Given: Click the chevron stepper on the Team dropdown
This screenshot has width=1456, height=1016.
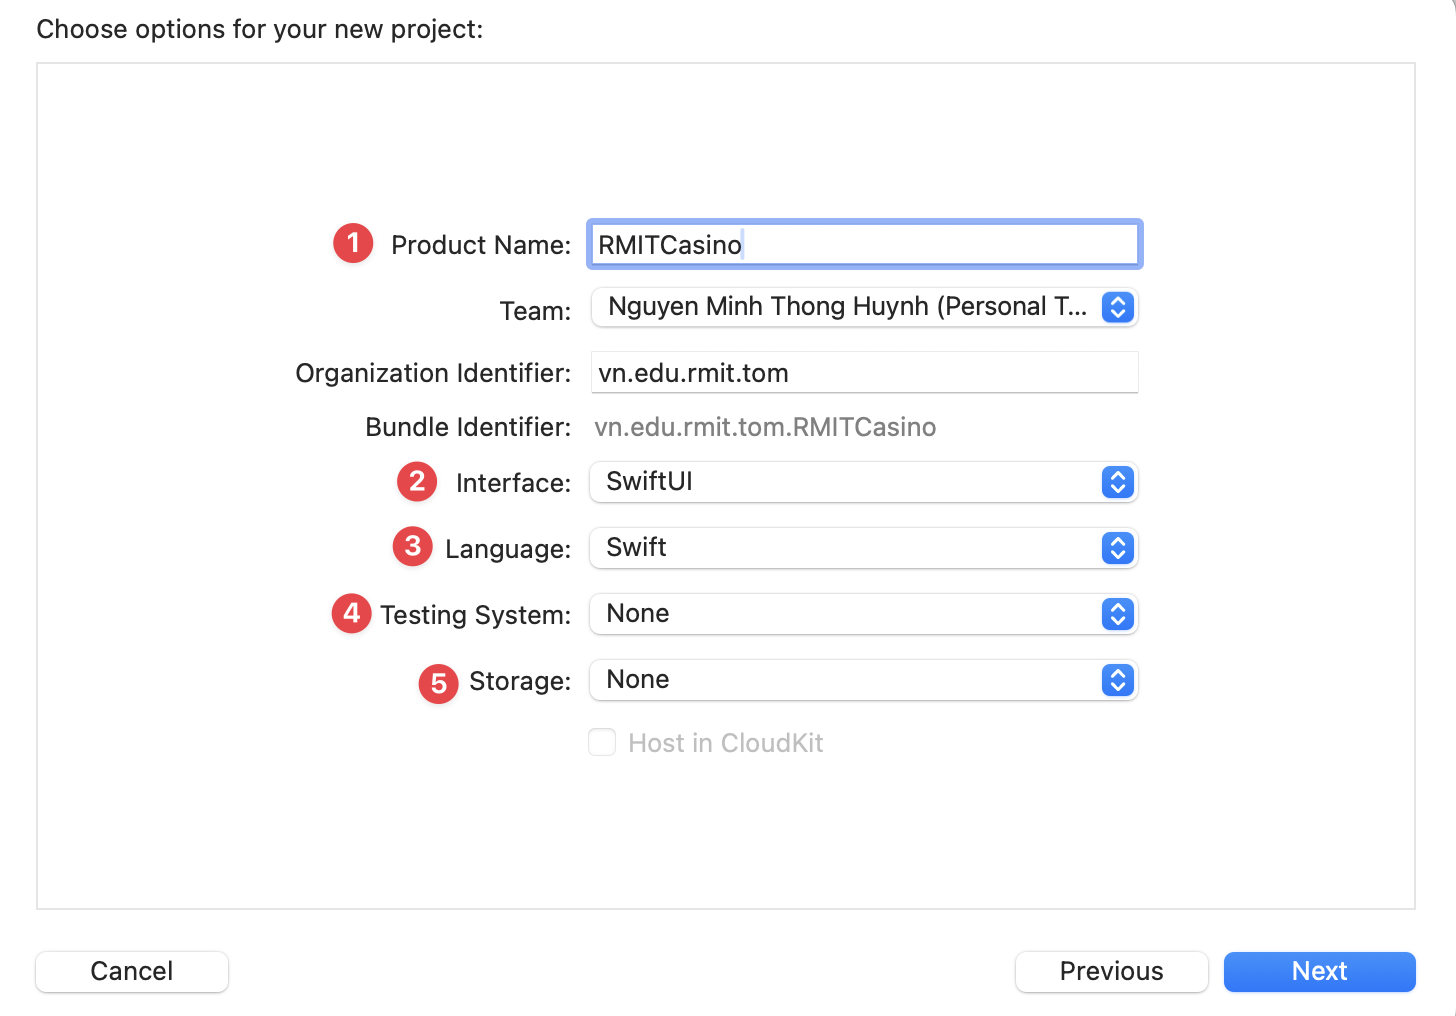Looking at the screenshot, I should click(x=1117, y=307).
